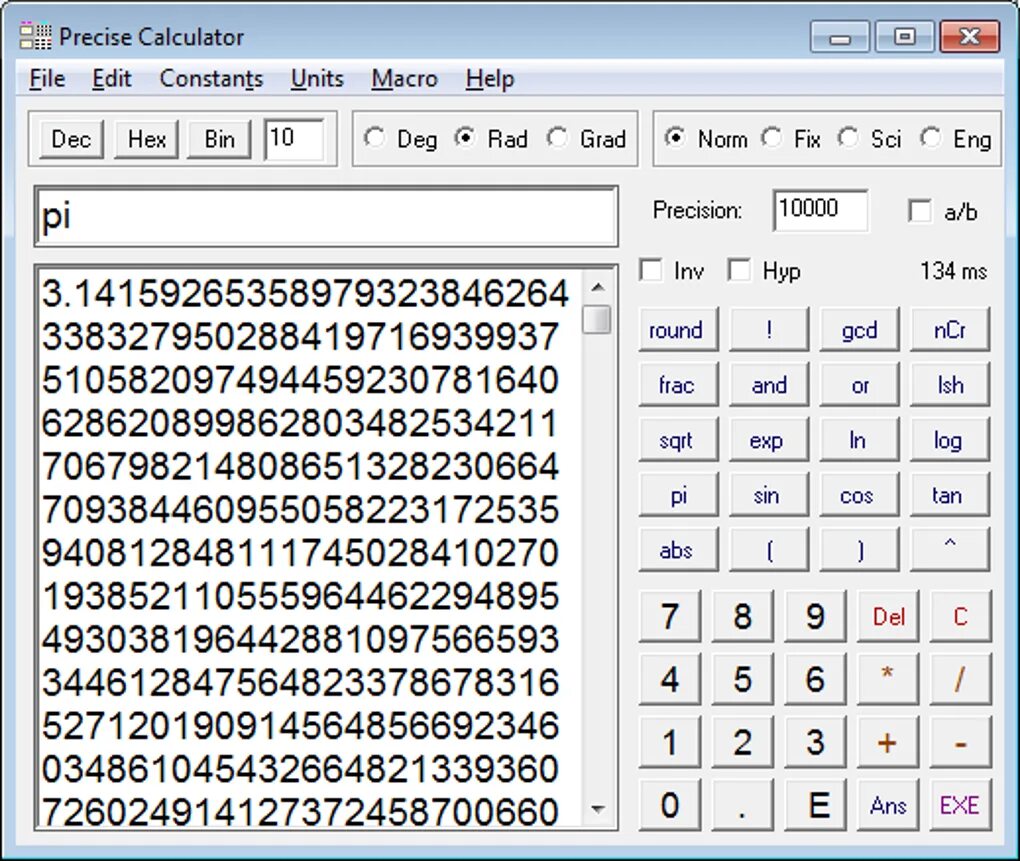1020x861 pixels.
Task: Click the plus + button
Action: pos(888,742)
